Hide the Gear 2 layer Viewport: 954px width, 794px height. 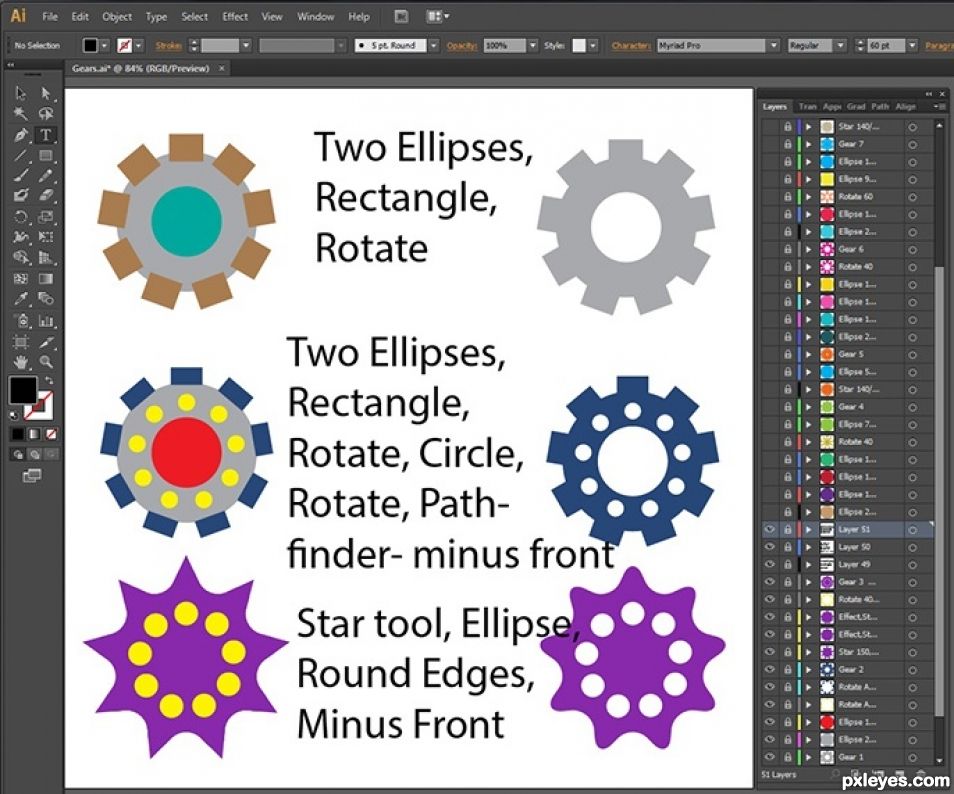click(770, 669)
